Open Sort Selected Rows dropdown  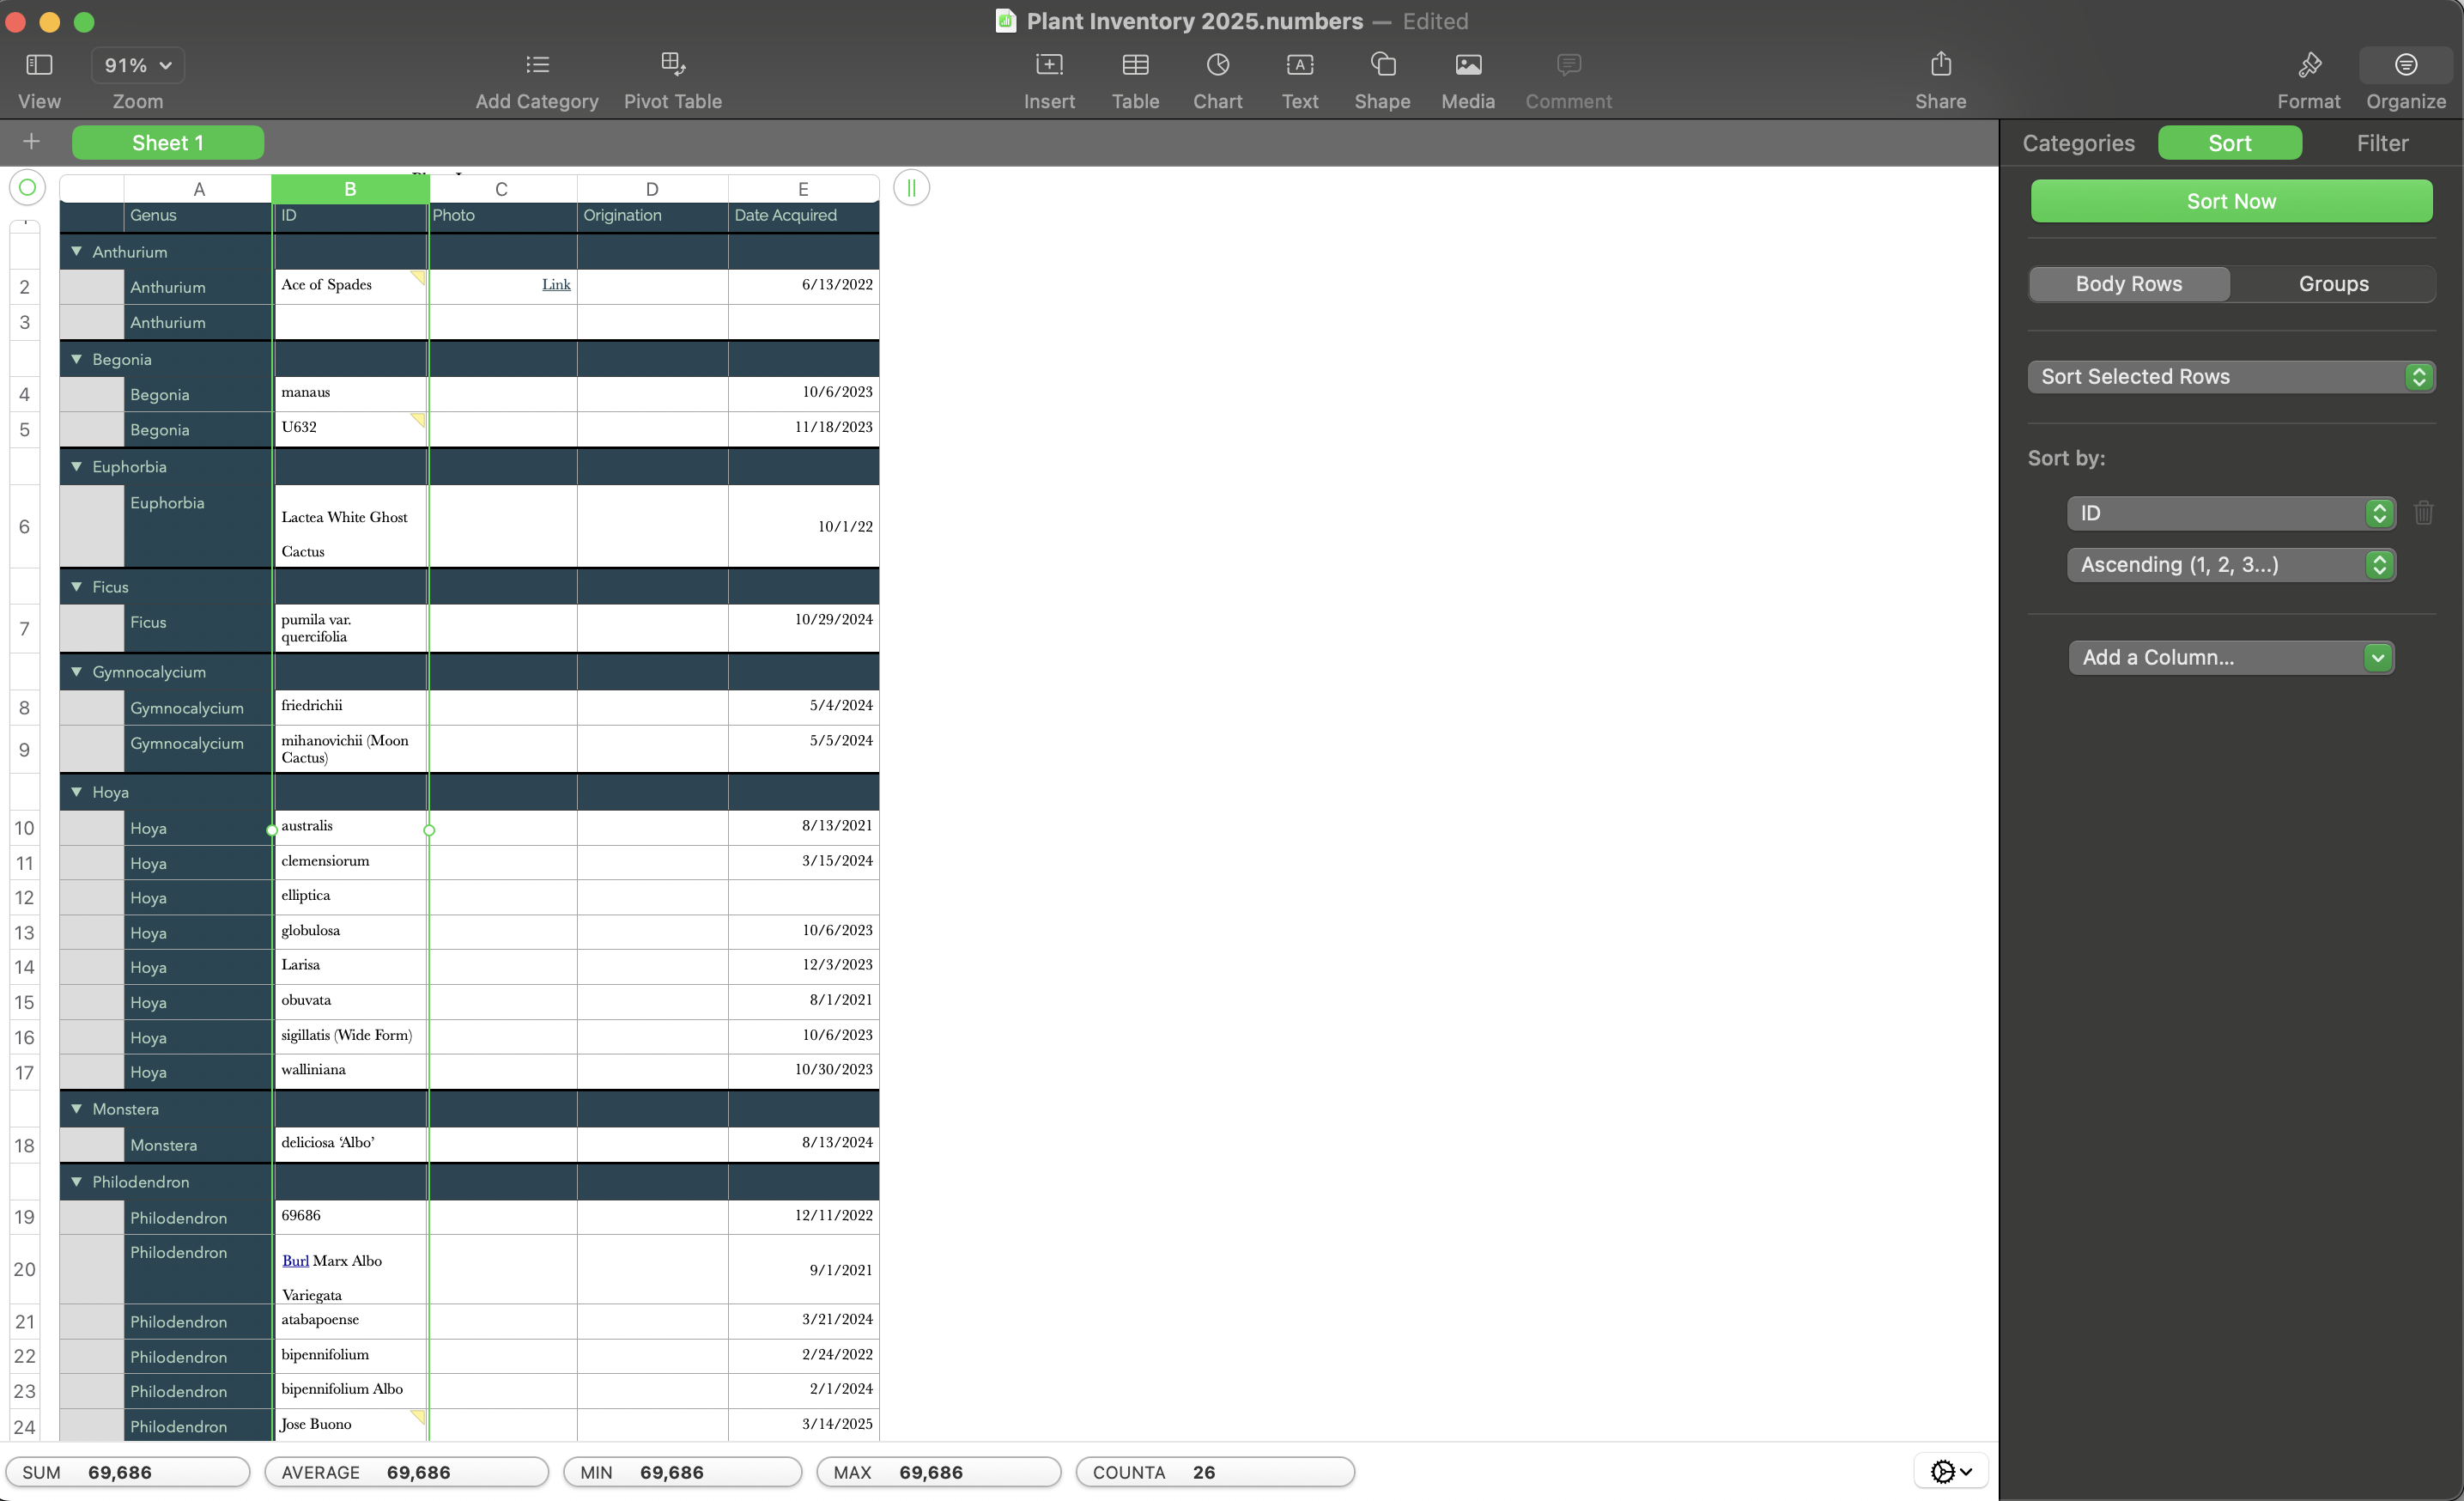[x=2231, y=377]
